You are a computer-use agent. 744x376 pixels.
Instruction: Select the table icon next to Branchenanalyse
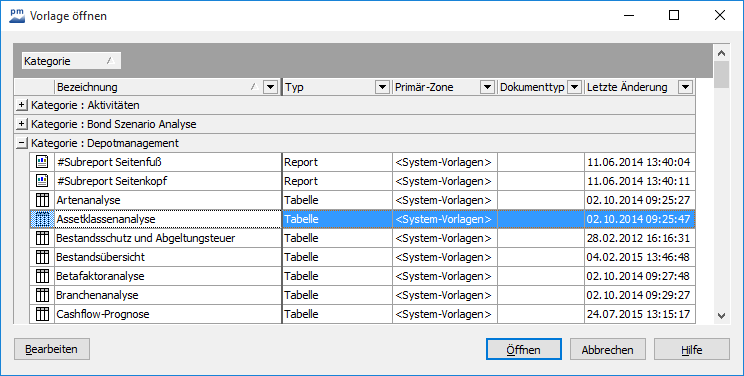pos(42,295)
